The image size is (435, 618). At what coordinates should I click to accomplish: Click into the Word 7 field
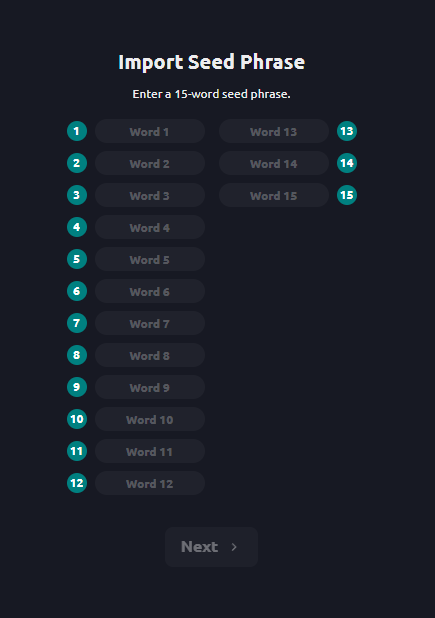tap(150, 323)
